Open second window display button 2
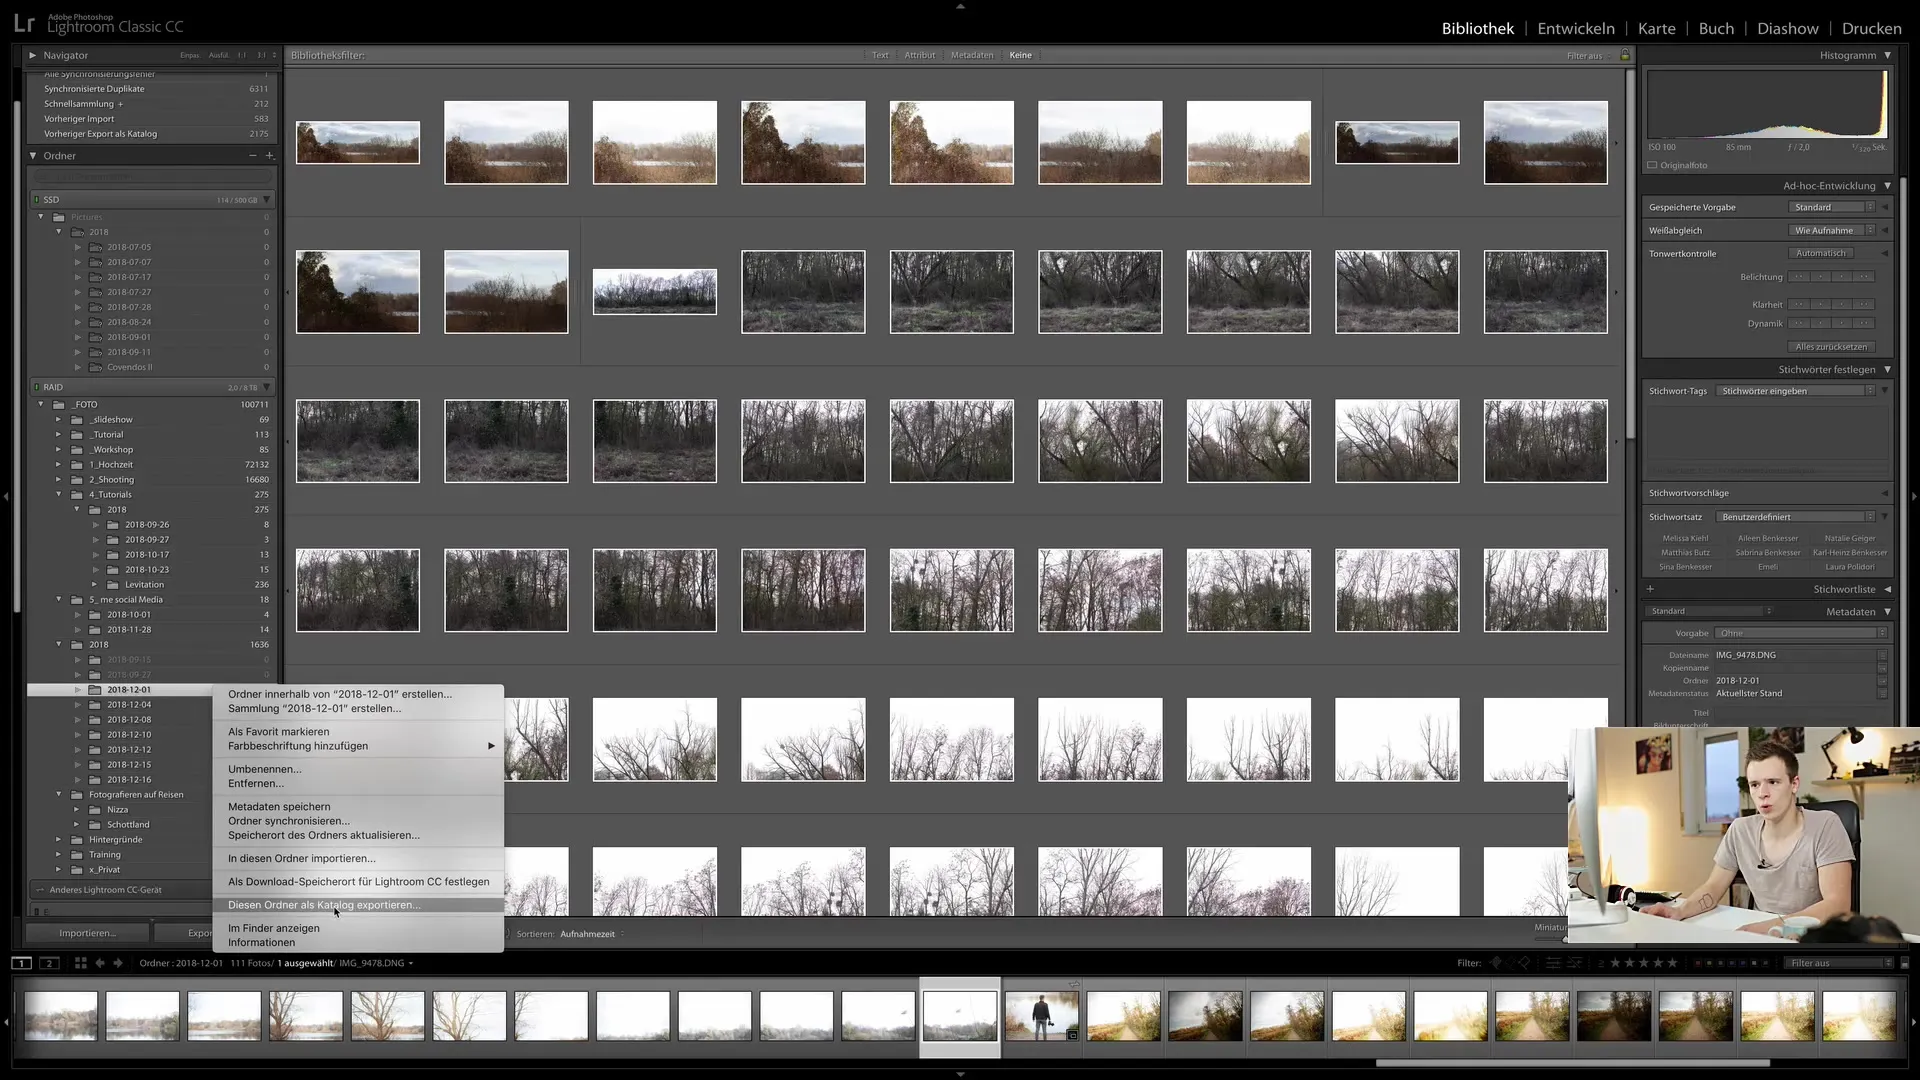Screen dimensions: 1920x1080 point(49,963)
